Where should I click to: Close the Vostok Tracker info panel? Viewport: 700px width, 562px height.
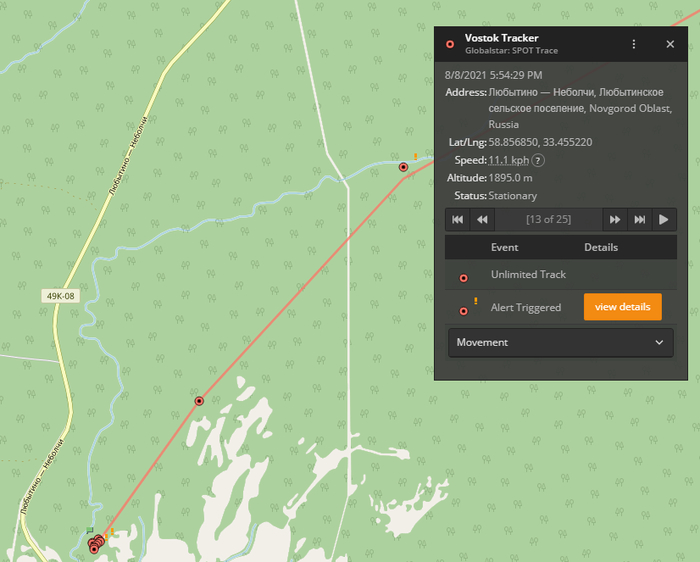click(670, 44)
